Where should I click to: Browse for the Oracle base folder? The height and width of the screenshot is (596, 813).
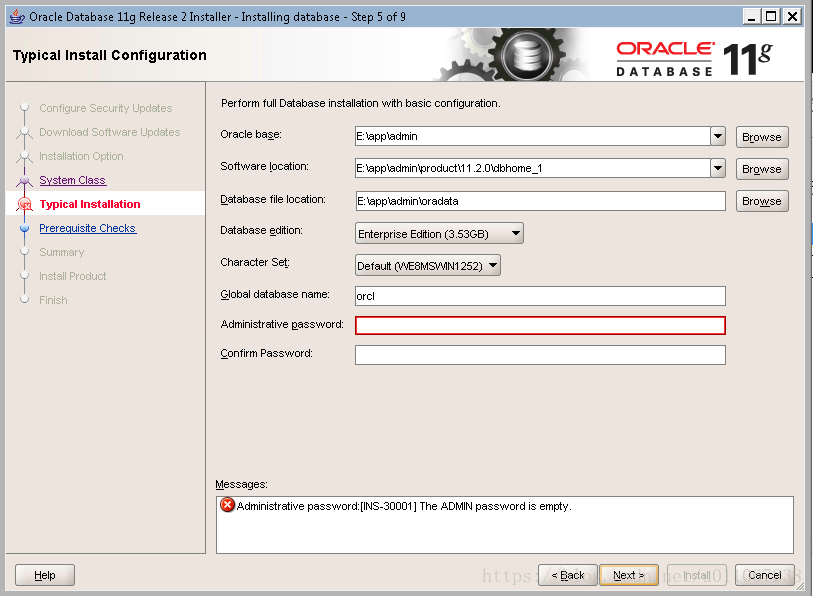[762, 137]
